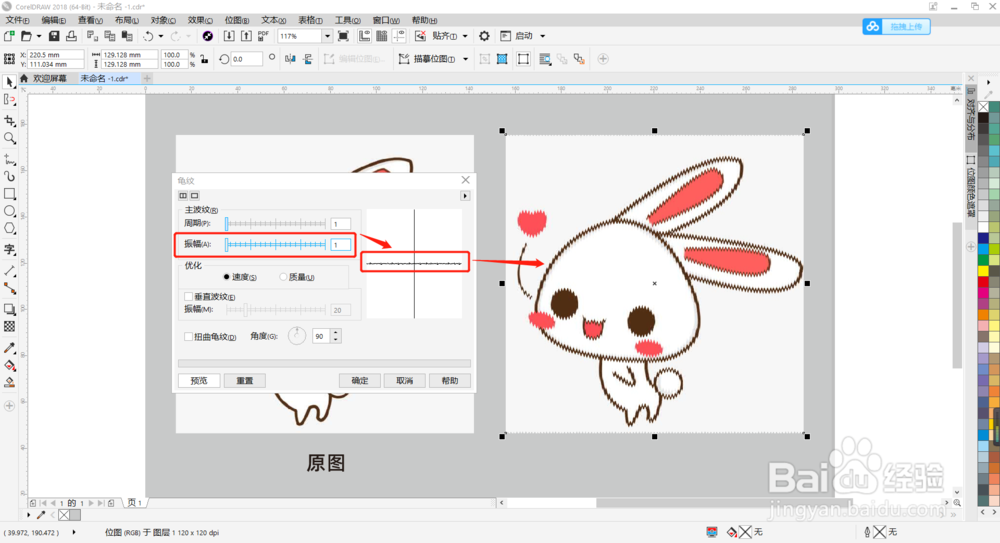Open the 文件 menu
The height and width of the screenshot is (543, 1000).
click(17, 20)
